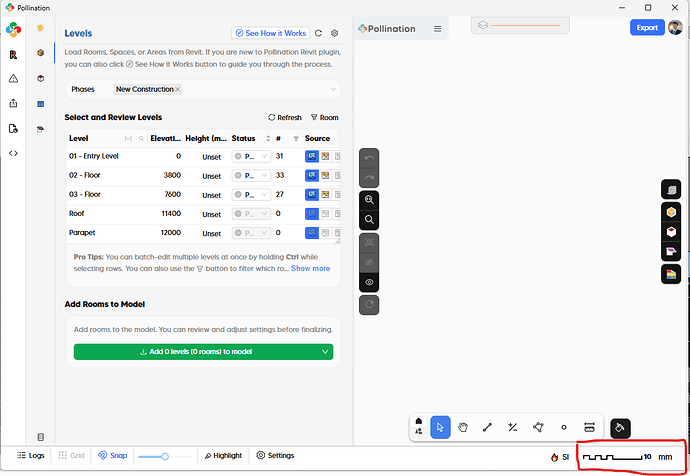The height and width of the screenshot is (476, 690).
Task: Click the blue Export button
Action: (x=647, y=28)
